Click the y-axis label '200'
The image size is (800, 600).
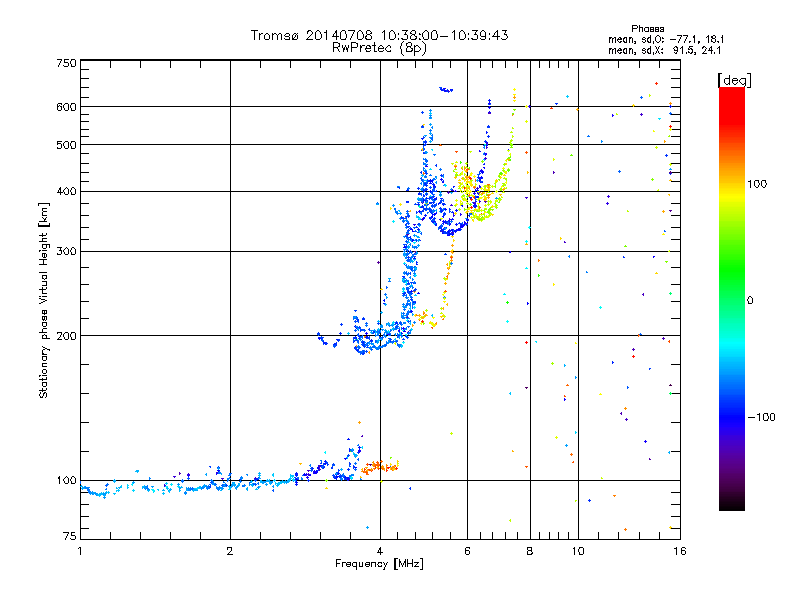point(66,336)
